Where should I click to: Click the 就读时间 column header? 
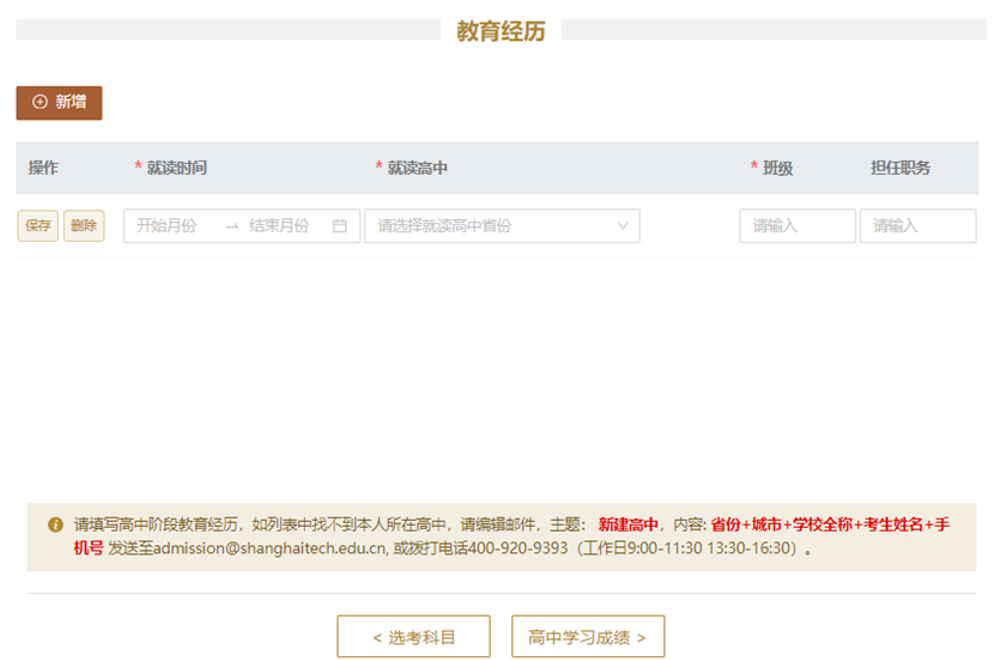click(176, 168)
